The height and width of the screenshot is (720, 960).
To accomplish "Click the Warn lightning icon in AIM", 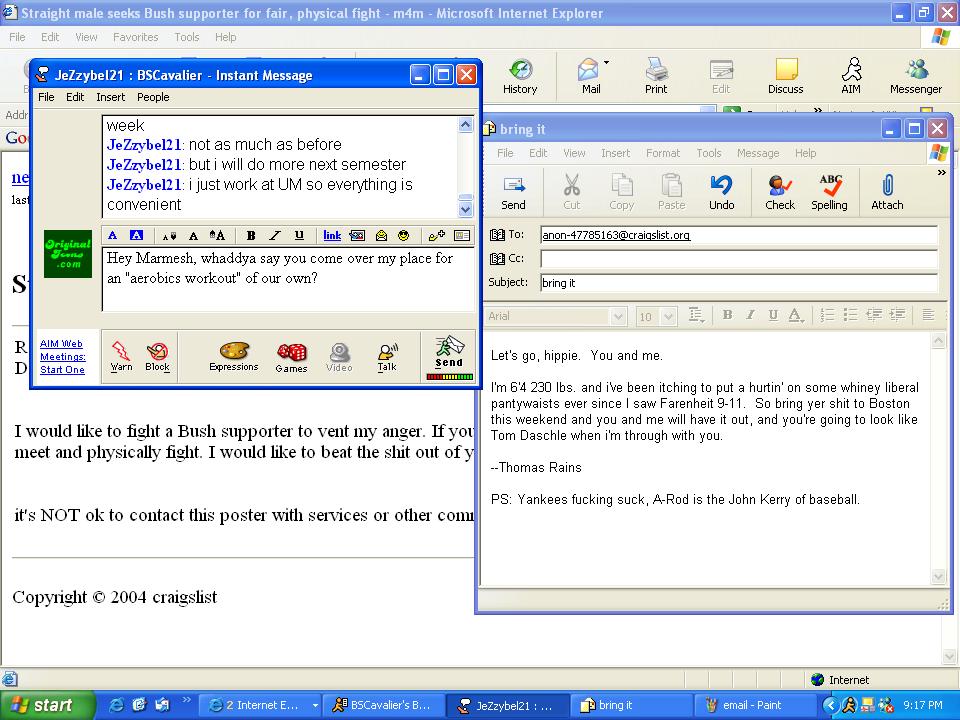I will tap(121, 356).
